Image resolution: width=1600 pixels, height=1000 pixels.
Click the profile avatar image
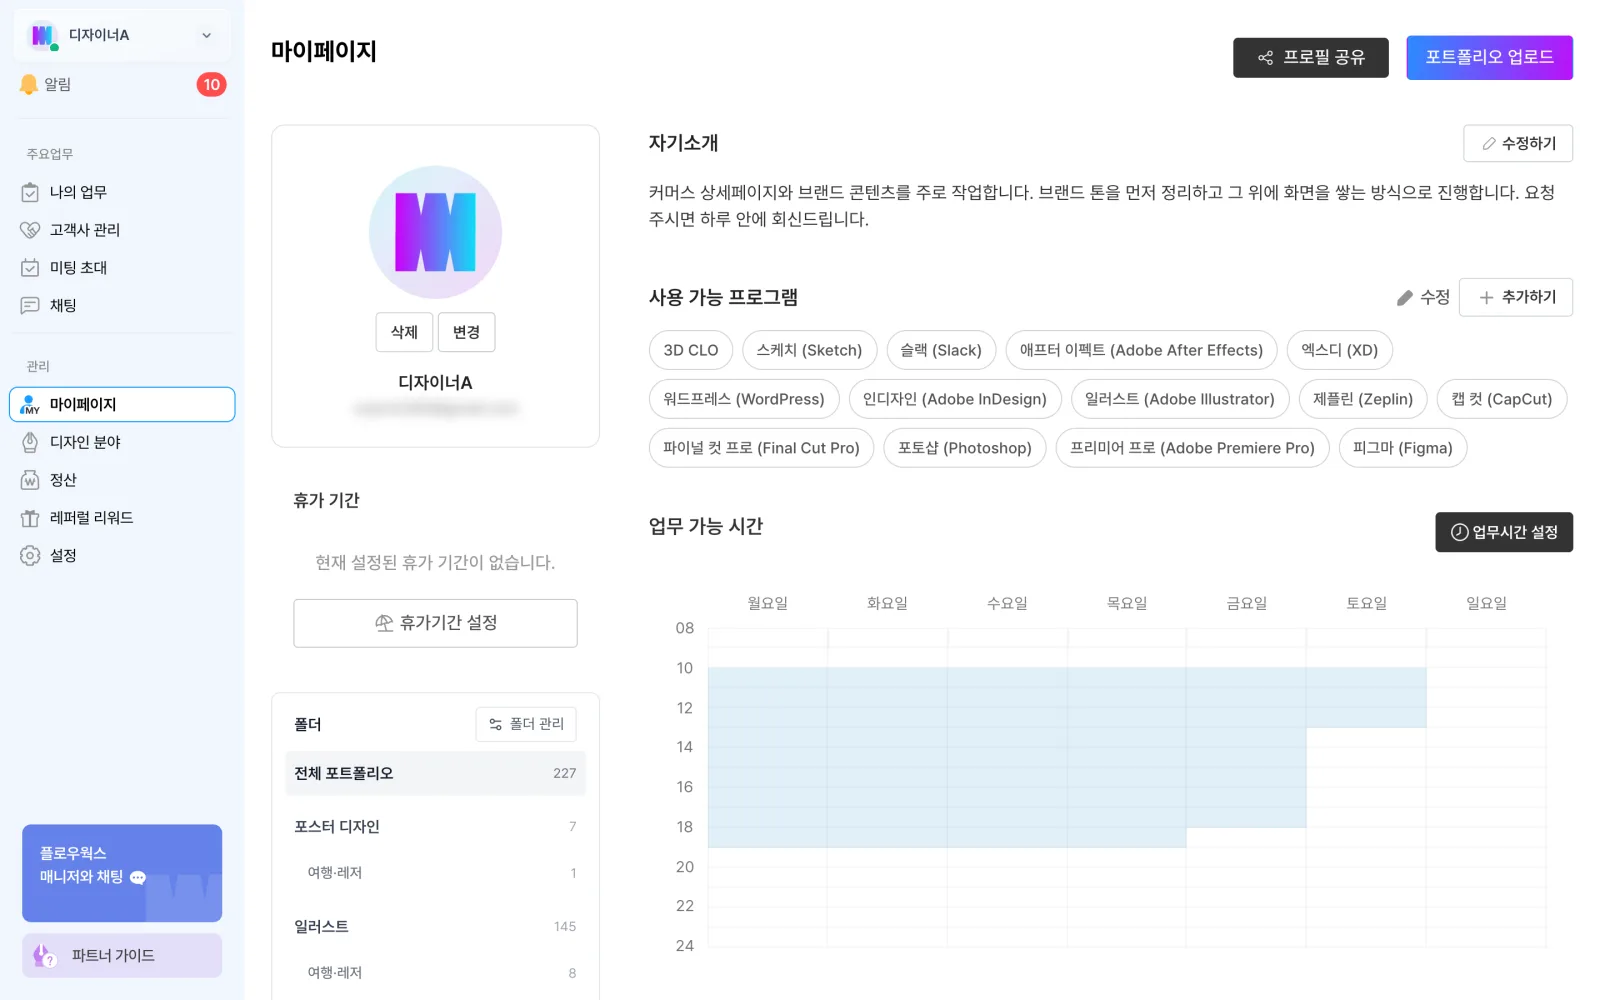coord(435,232)
